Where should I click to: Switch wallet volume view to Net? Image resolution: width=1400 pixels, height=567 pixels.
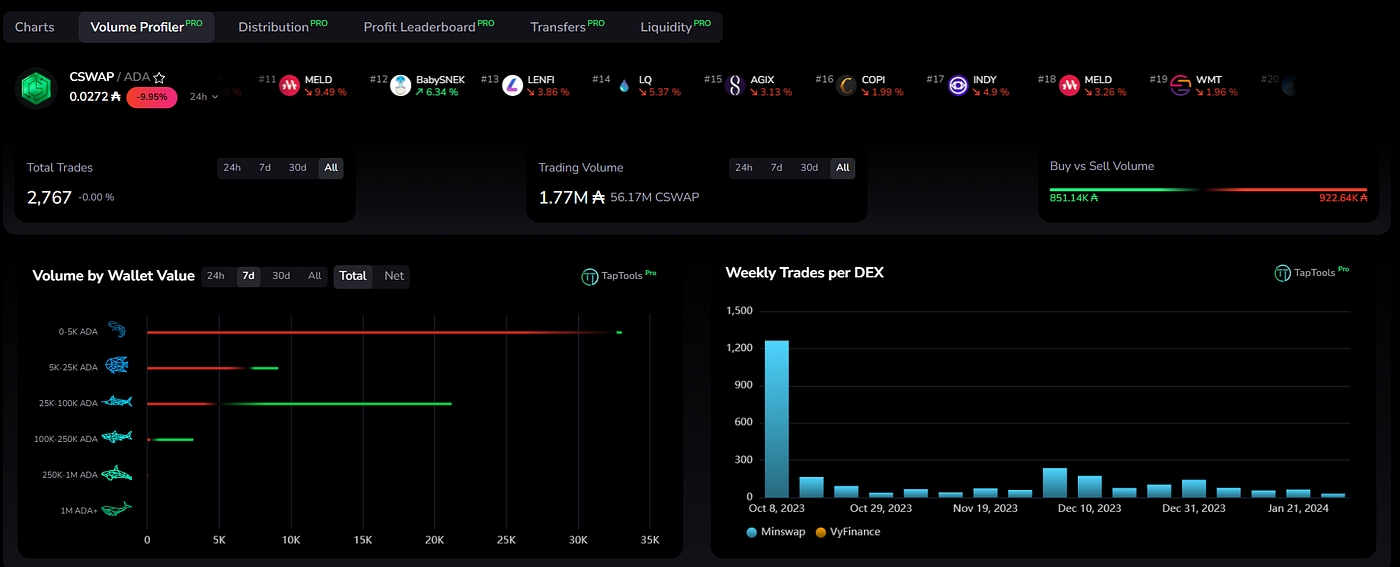tap(394, 276)
